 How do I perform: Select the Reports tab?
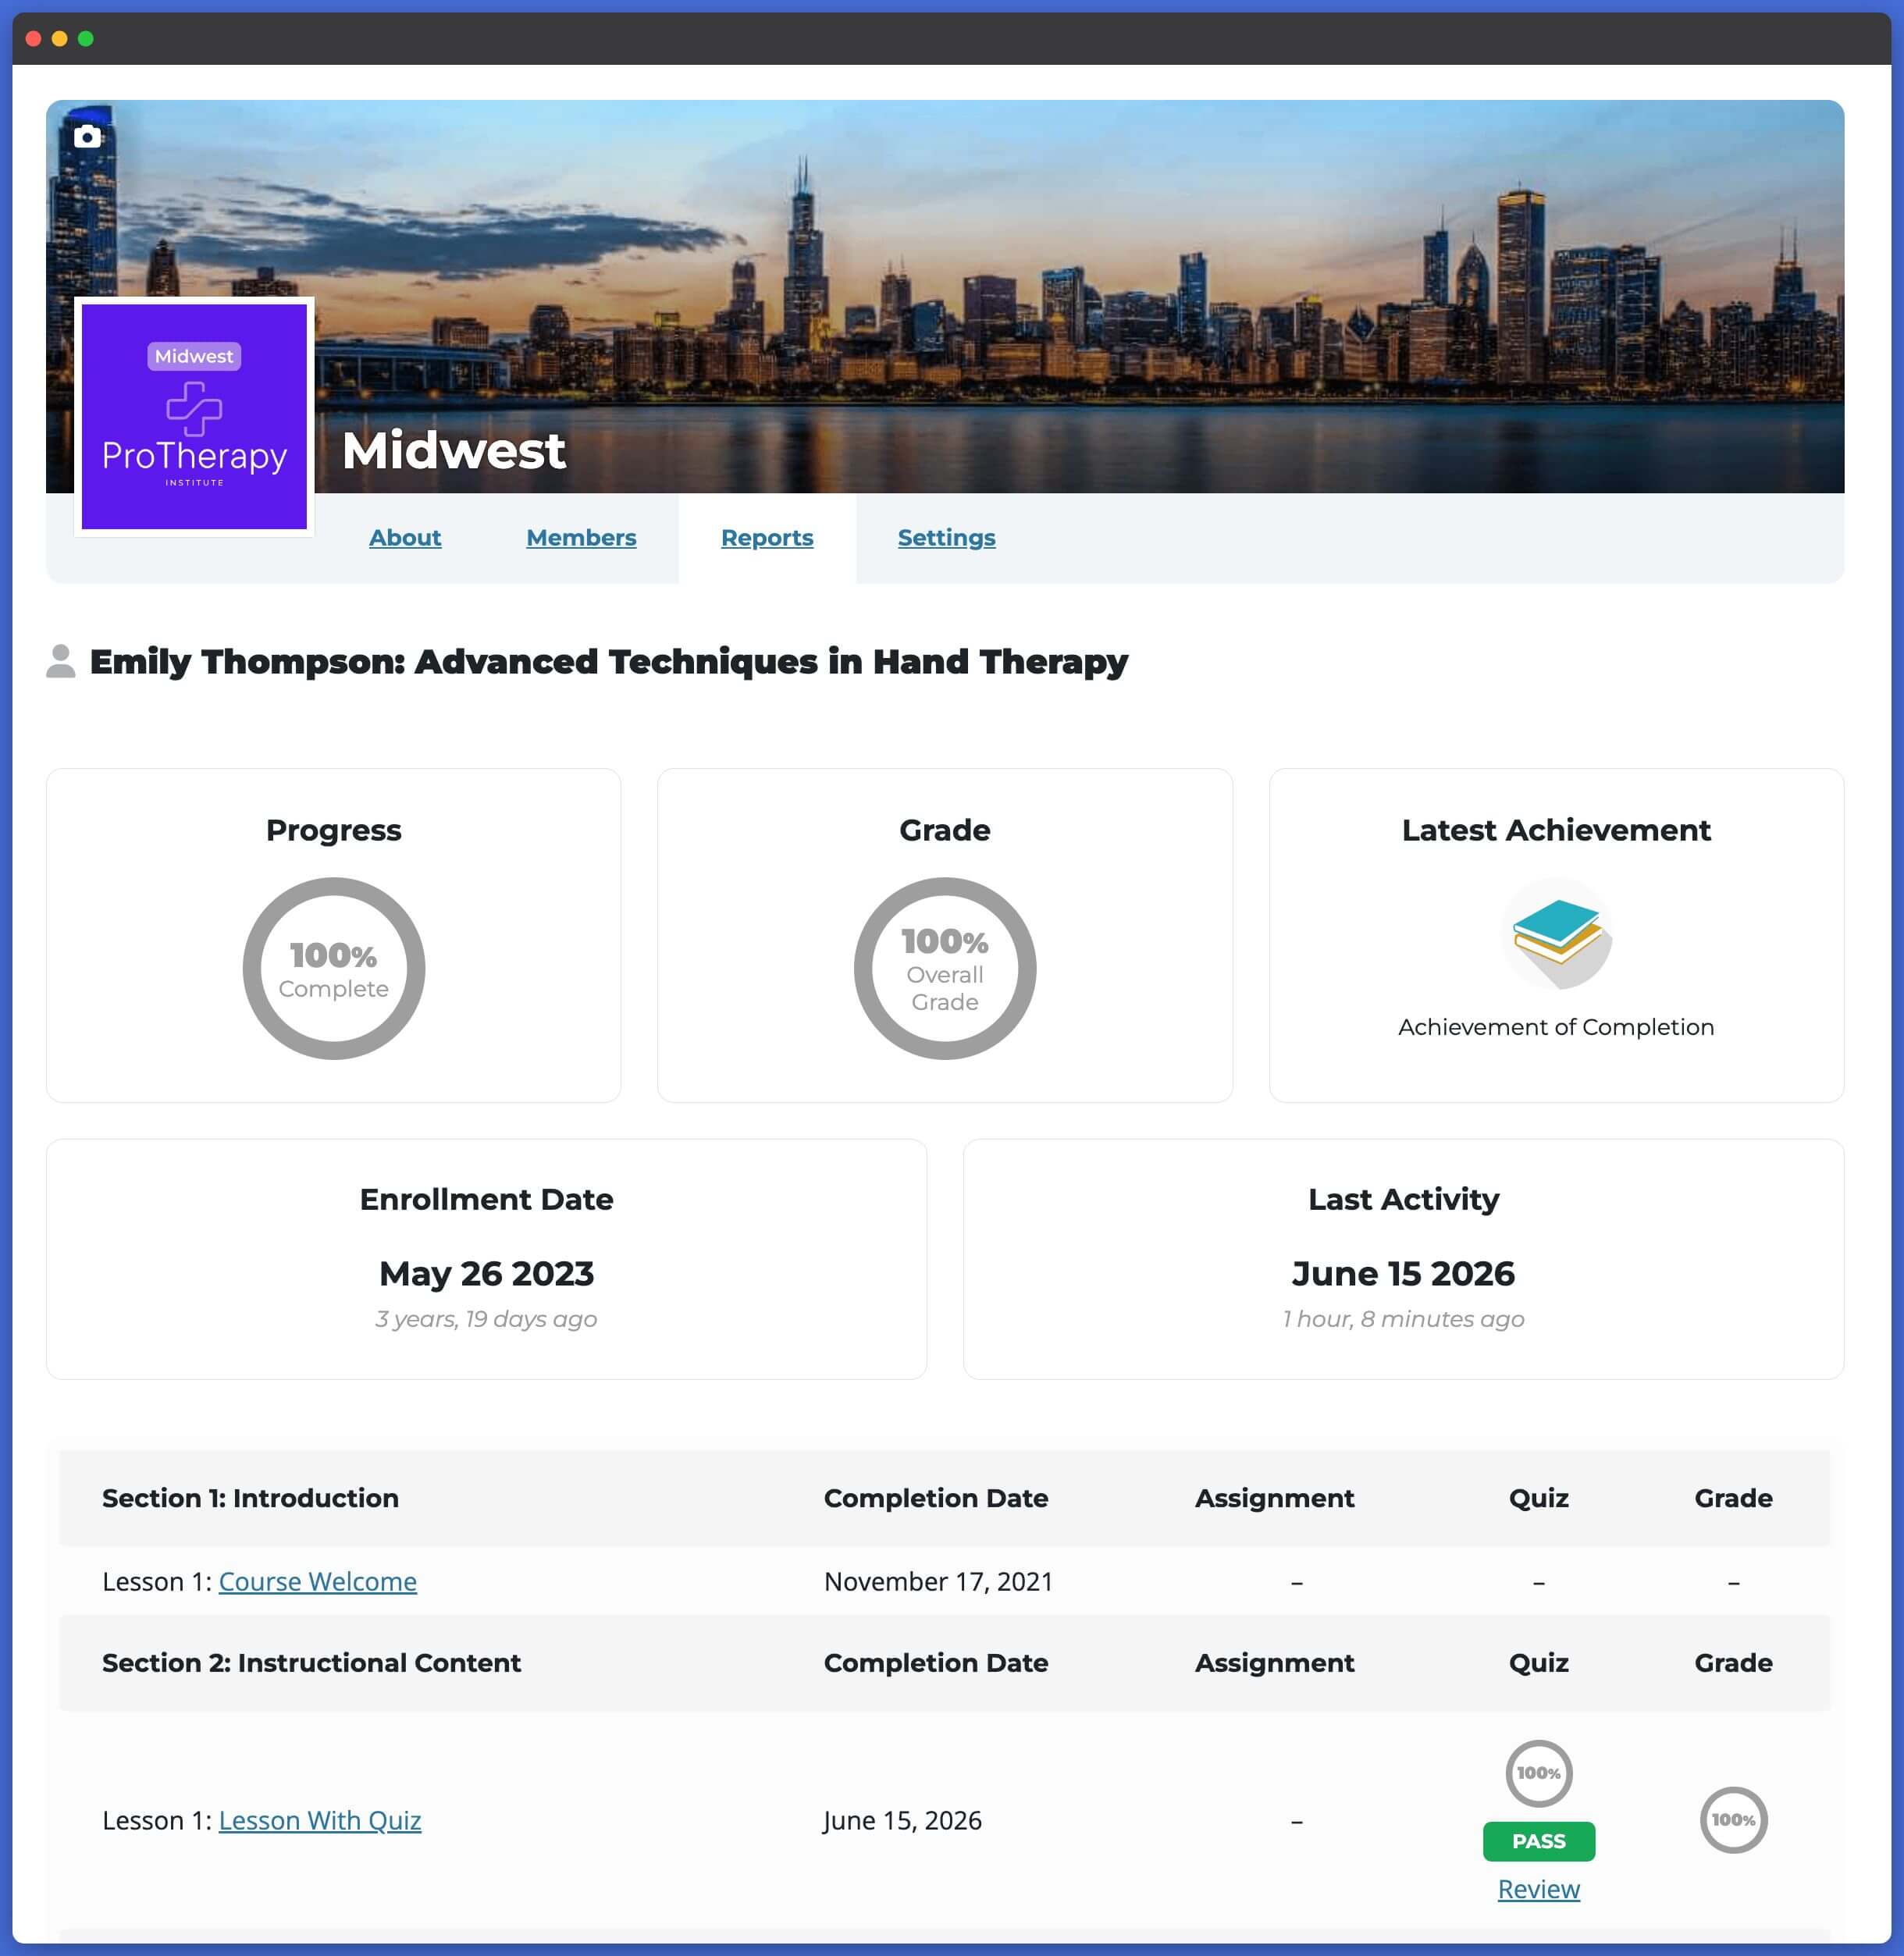767,538
